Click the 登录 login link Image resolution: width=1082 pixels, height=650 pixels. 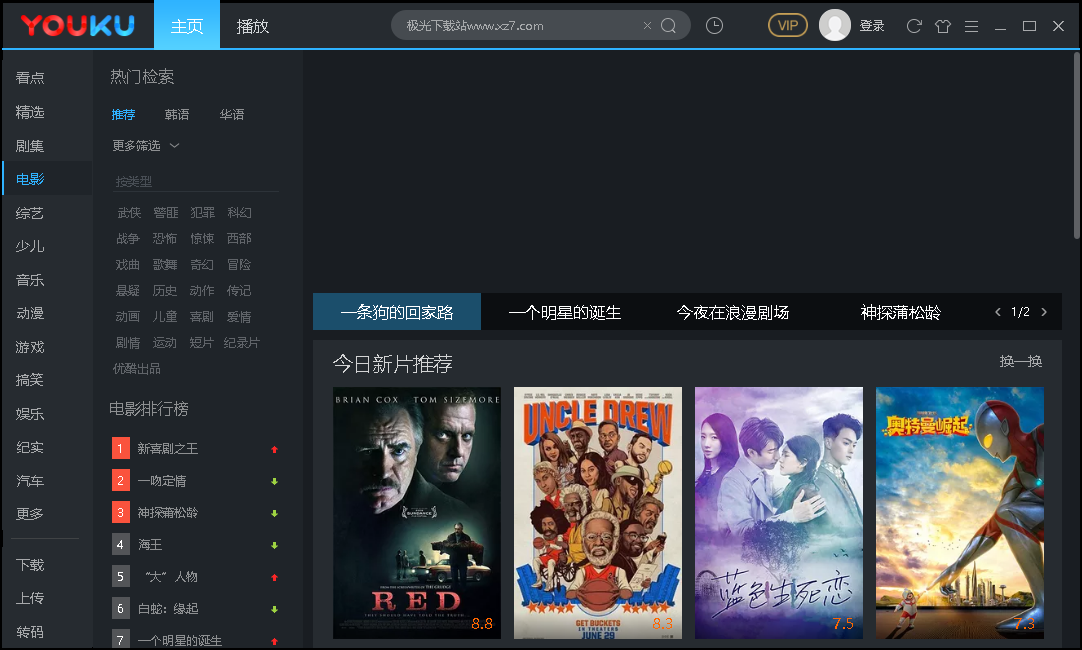click(872, 26)
